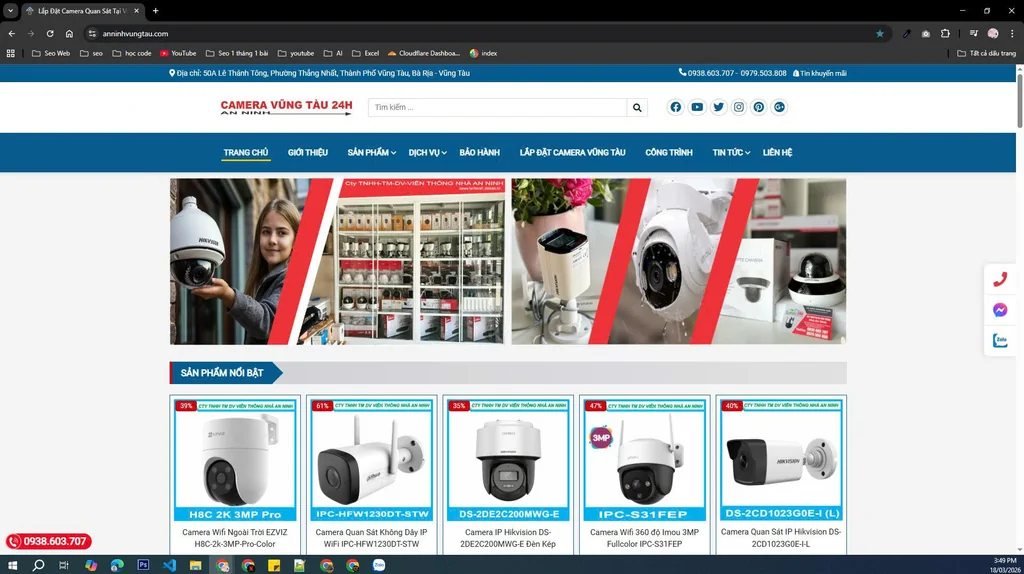Image resolution: width=1024 pixels, height=574 pixels.
Task: Open BẢO HÀNH menu item
Action: [x=479, y=152]
